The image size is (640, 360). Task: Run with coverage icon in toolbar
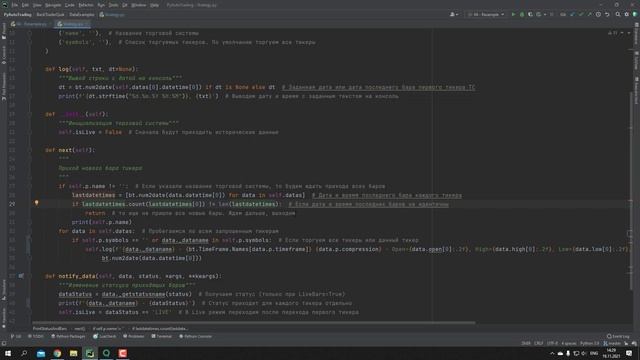(x=530, y=14)
